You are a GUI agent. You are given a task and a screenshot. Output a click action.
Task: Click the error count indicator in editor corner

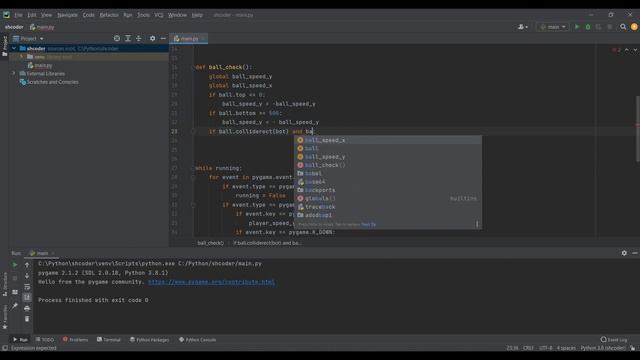pos(616,50)
